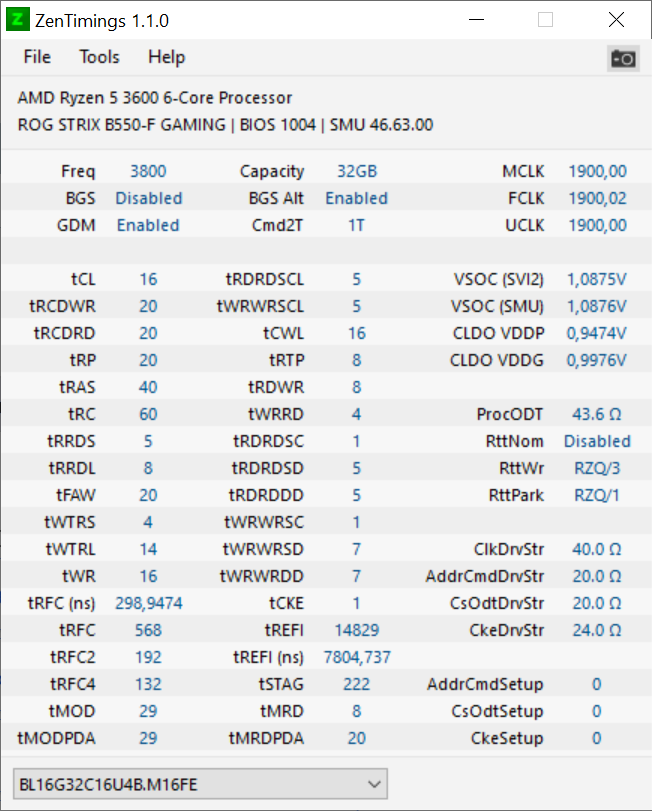Screen dimensions: 652x811
Task: Click the Cmd2T value 1T
Action: click(357, 226)
